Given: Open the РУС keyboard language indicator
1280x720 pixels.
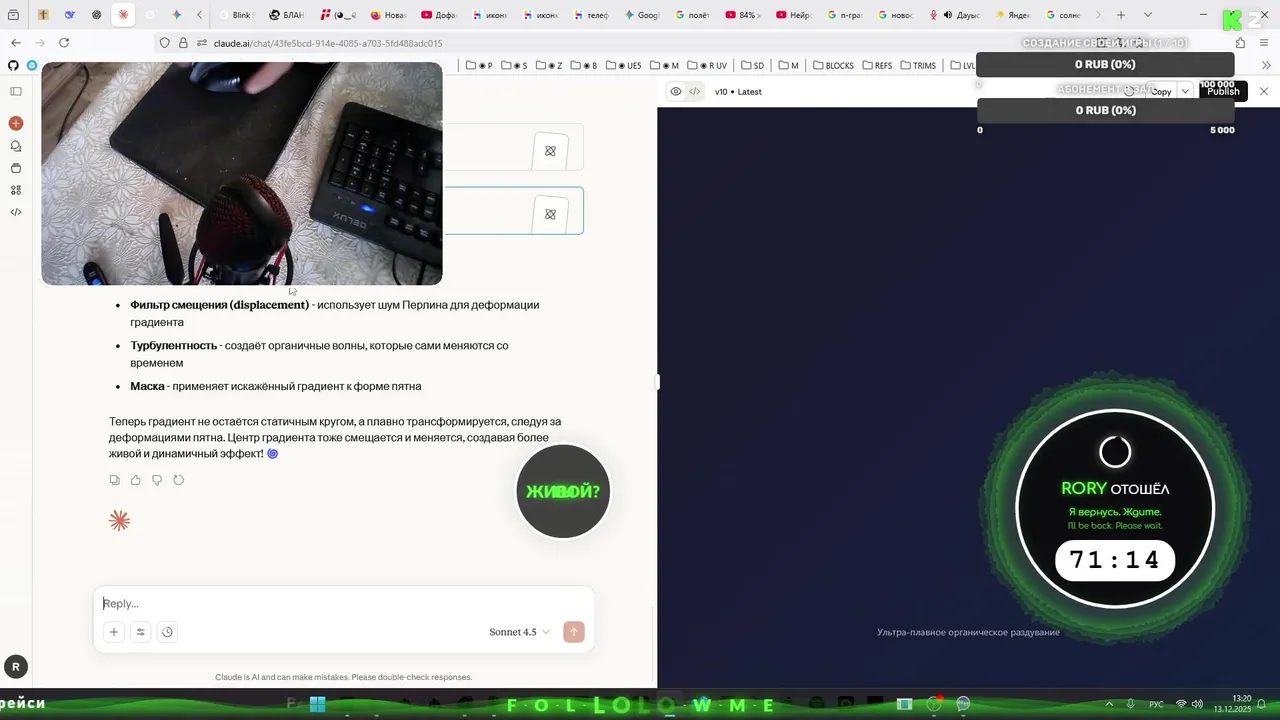Looking at the screenshot, I should (1156, 704).
